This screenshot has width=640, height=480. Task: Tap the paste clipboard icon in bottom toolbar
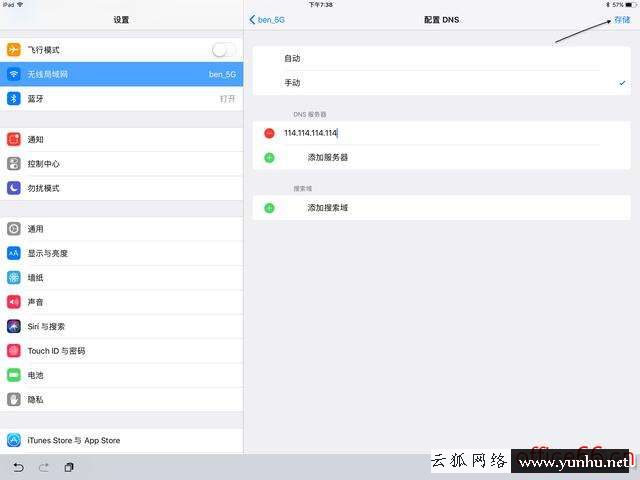[69, 467]
